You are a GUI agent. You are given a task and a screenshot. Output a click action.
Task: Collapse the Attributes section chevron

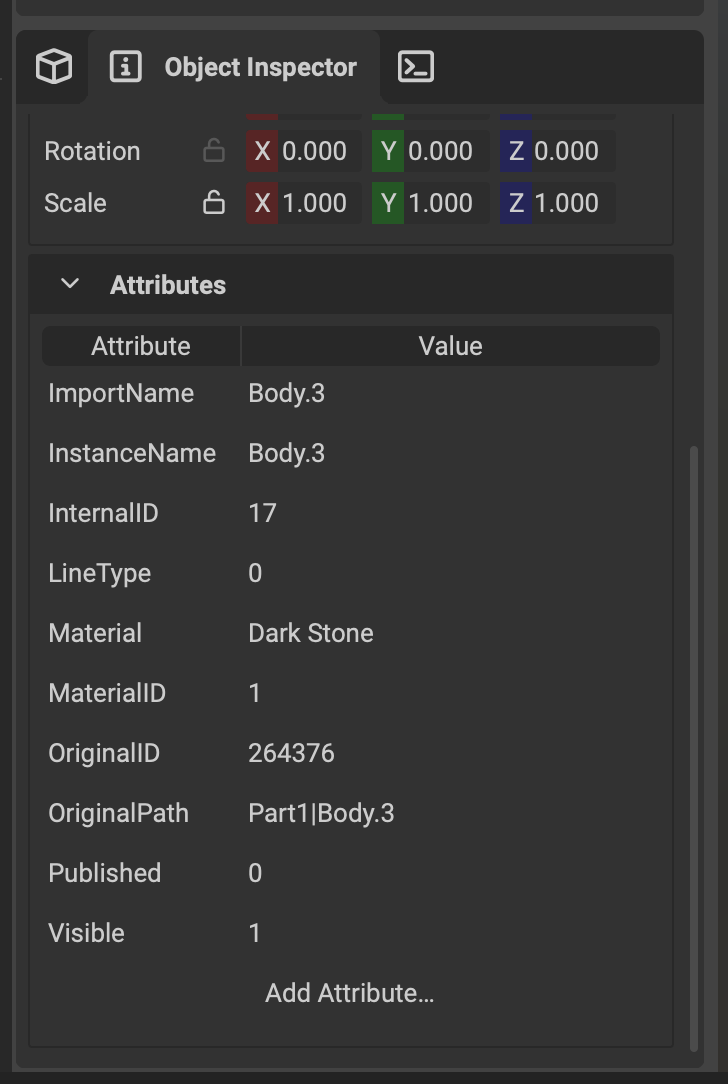pyautogui.click(x=70, y=284)
